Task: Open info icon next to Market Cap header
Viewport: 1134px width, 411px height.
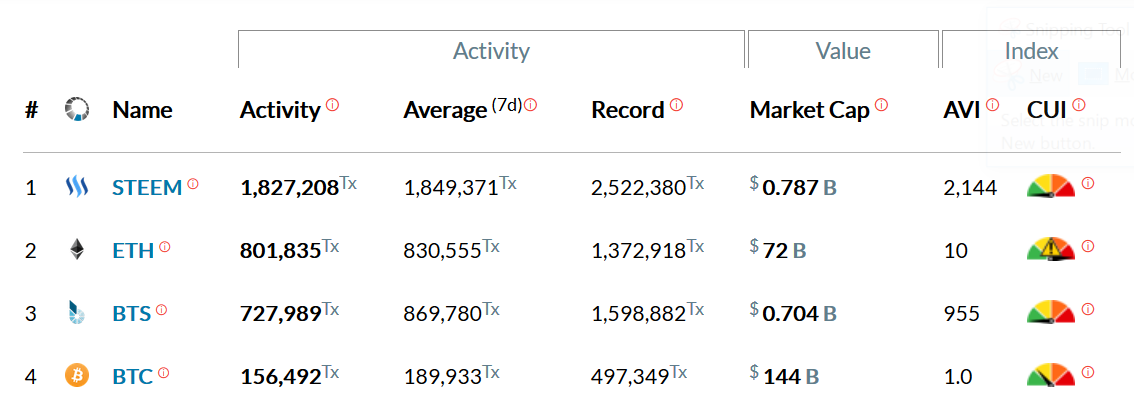Action: click(x=881, y=105)
